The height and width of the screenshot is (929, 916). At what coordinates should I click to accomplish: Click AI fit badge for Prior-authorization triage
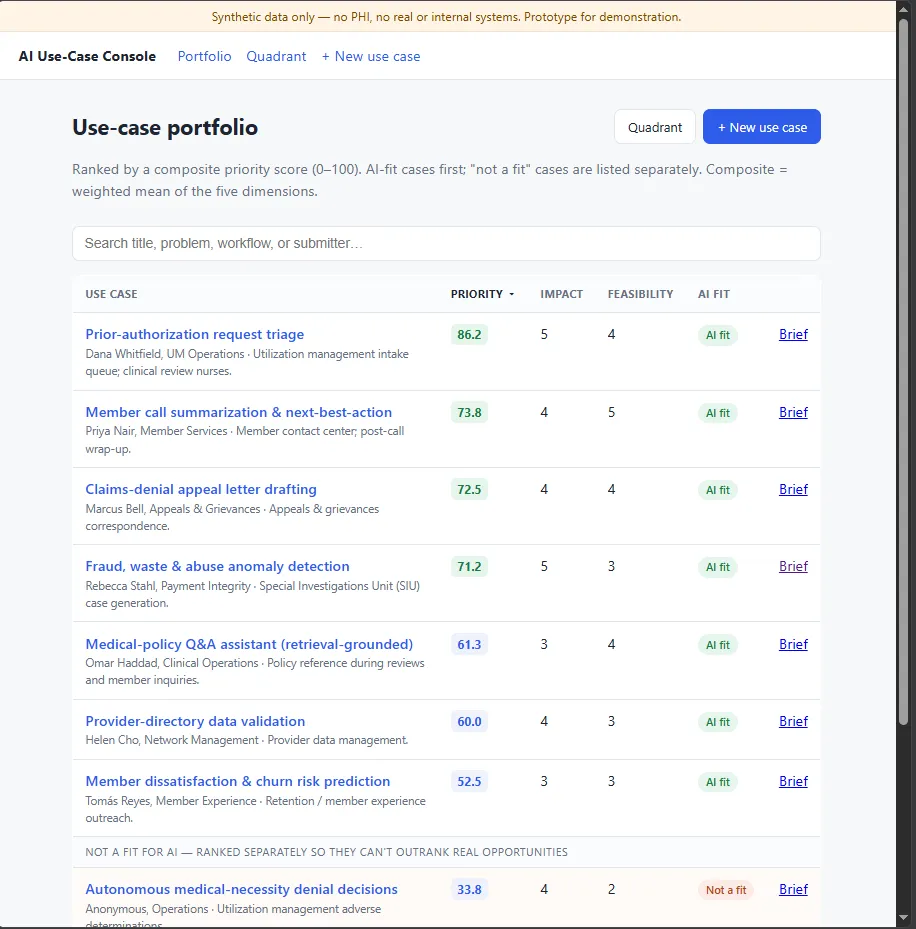[718, 335]
